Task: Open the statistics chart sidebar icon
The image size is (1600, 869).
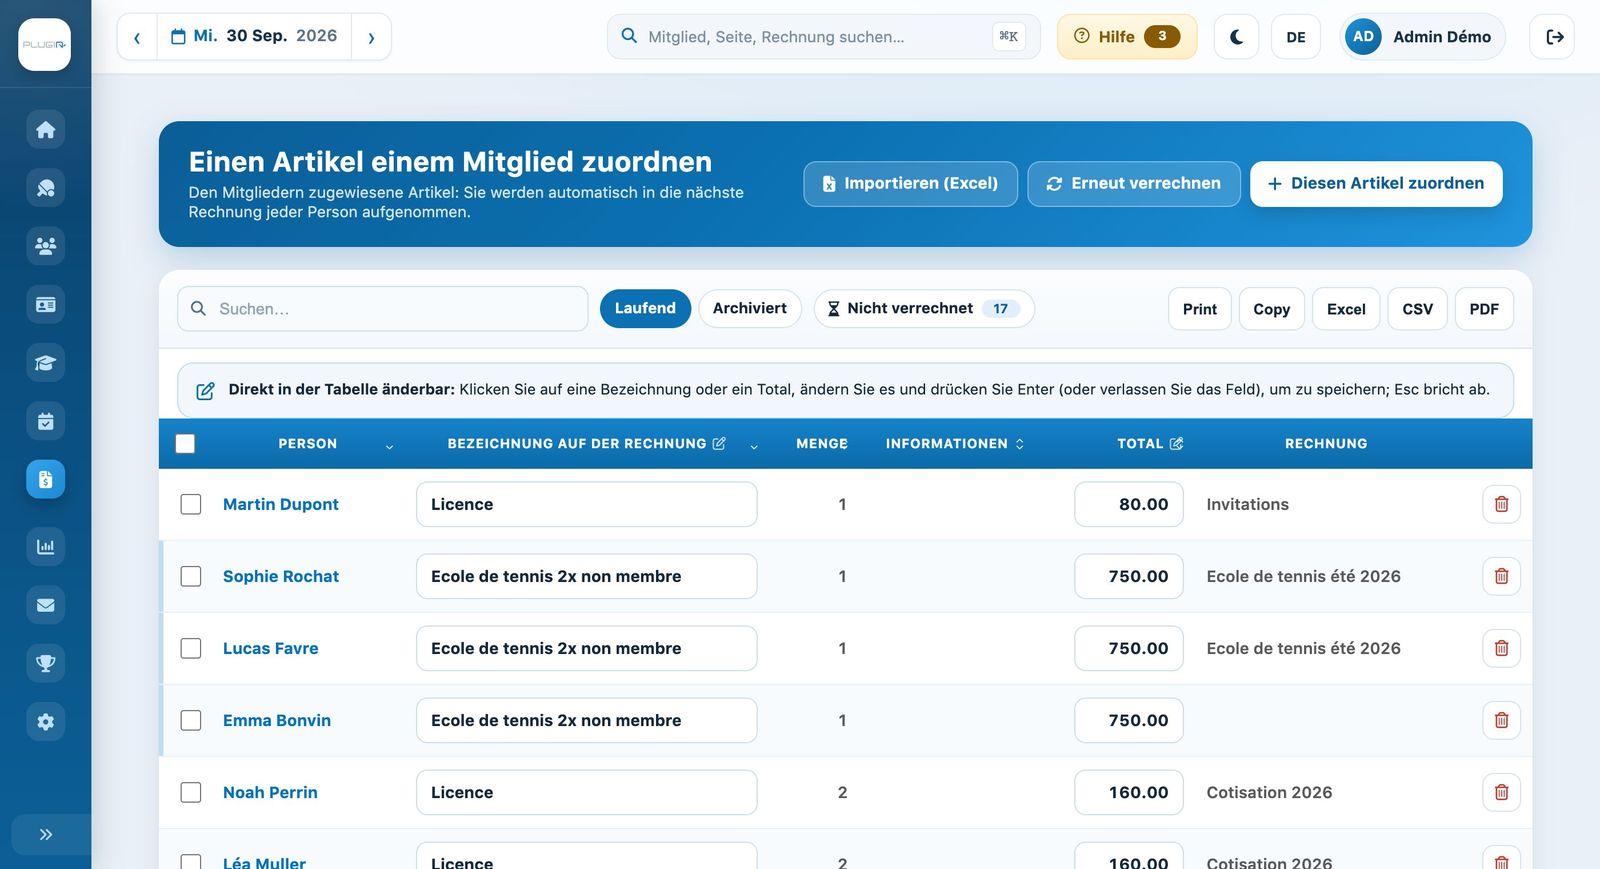Action: [x=45, y=547]
